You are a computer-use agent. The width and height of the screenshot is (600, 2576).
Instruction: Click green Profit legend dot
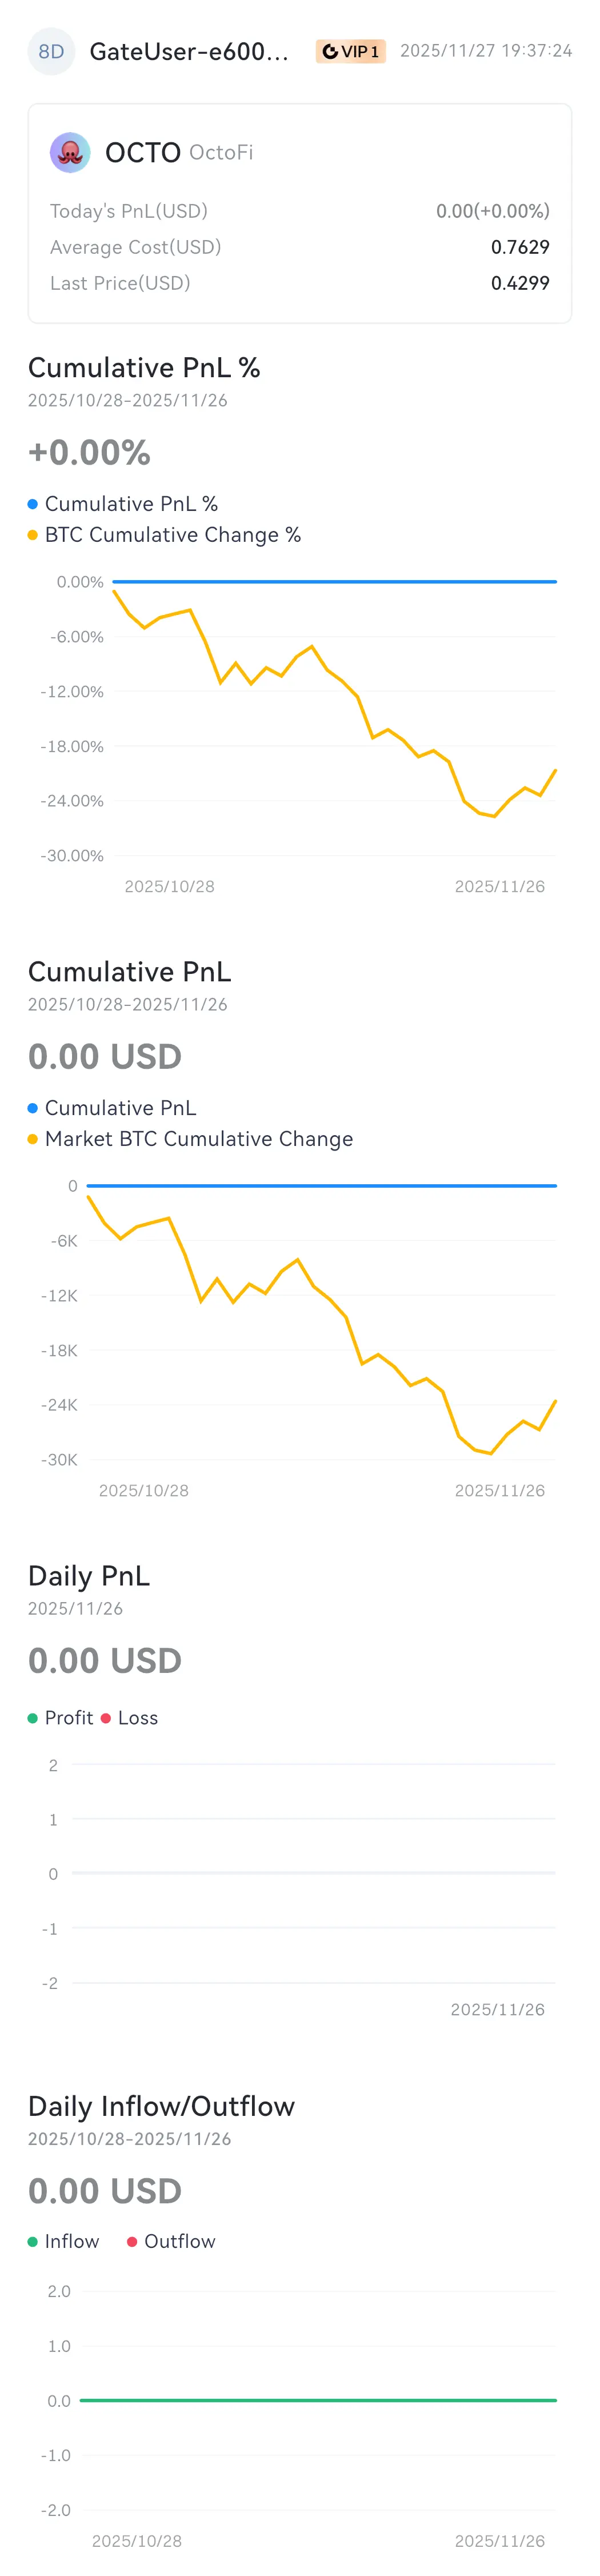pos(33,1718)
